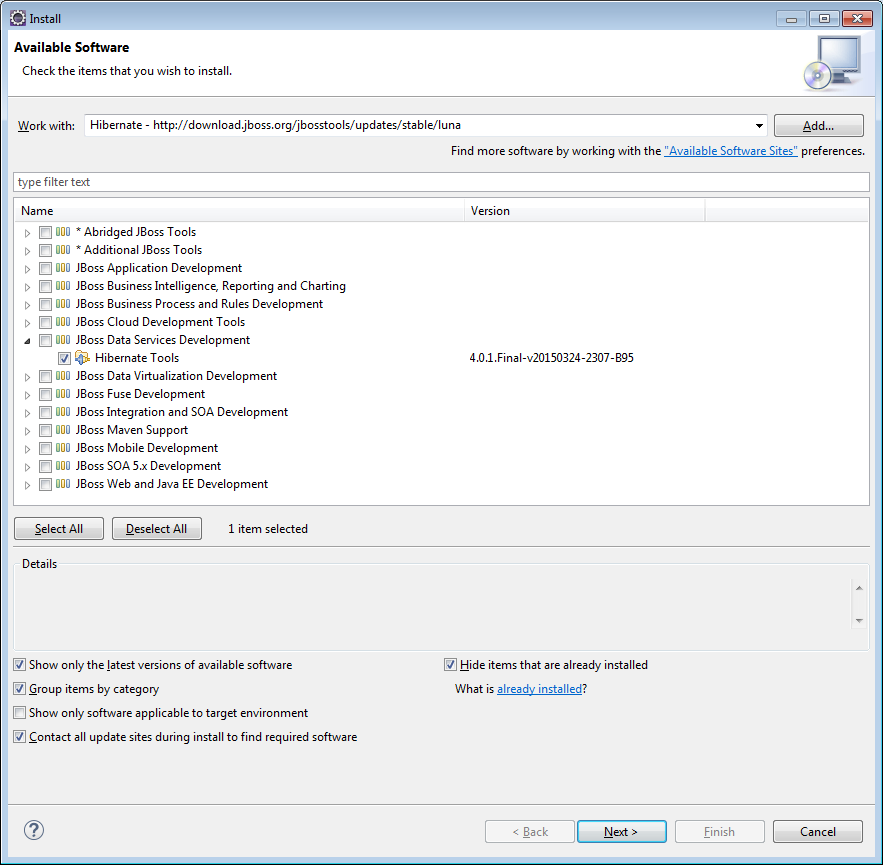Expand the Abridged JBoss Tools category
Image resolution: width=883 pixels, height=865 pixels.
coord(27,233)
